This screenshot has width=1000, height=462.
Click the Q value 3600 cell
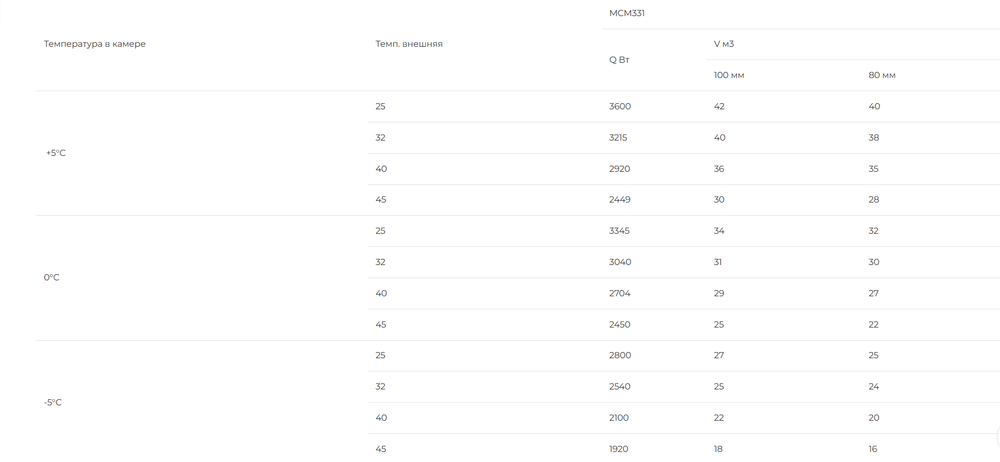click(x=620, y=107)
